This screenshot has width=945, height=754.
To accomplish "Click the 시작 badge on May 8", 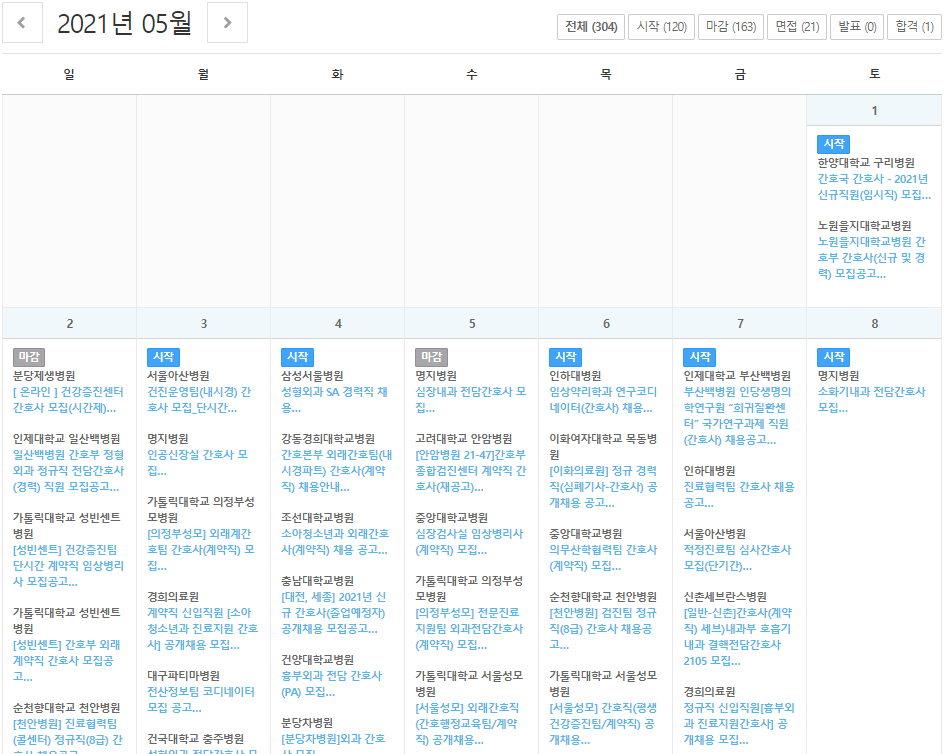I will [834, 357].
